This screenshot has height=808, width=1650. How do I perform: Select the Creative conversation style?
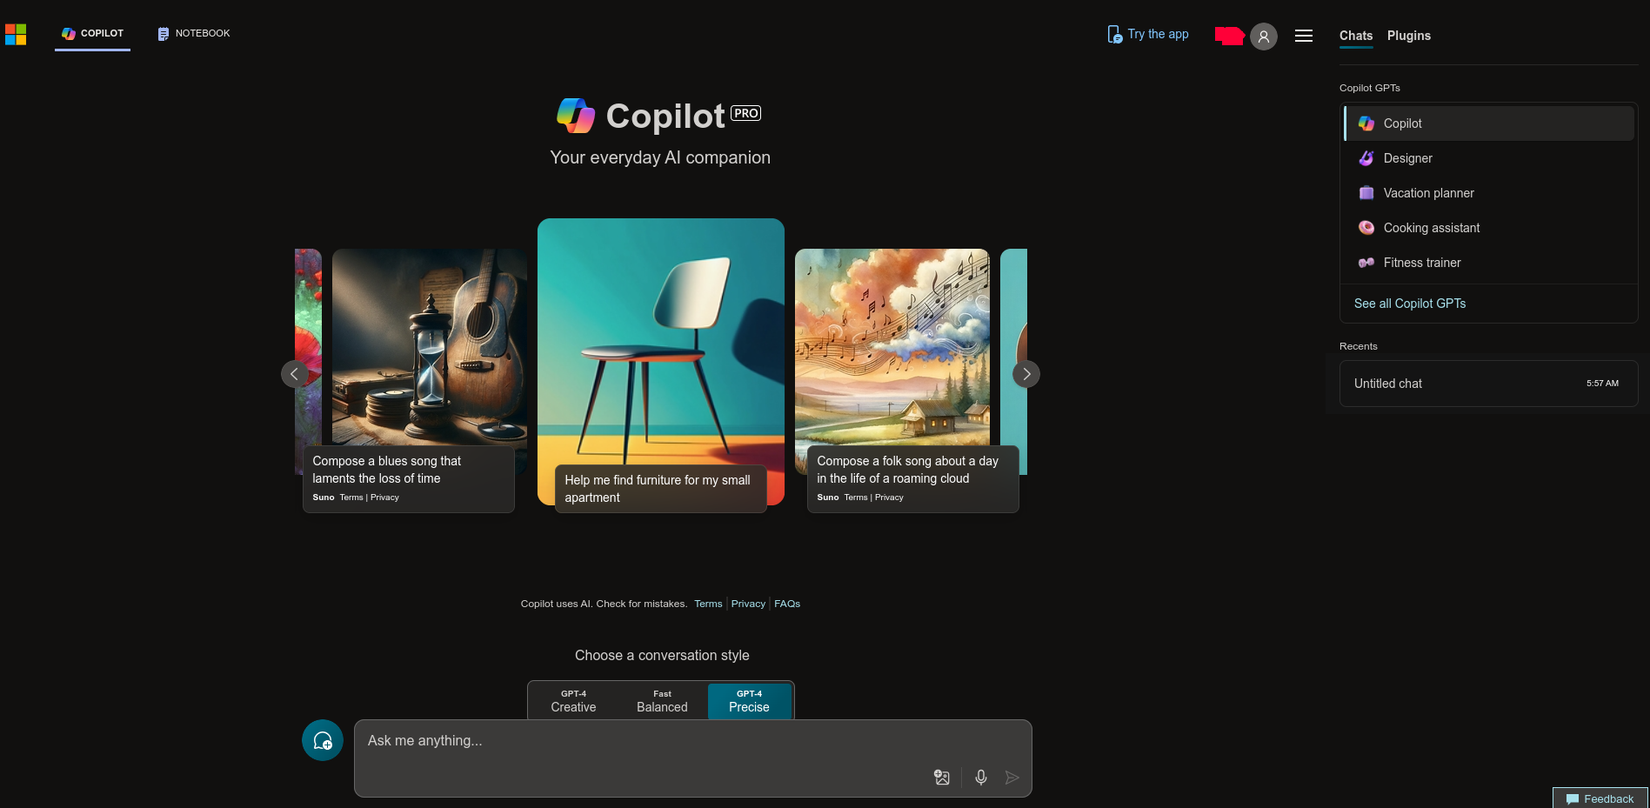[x=573, y=701]
